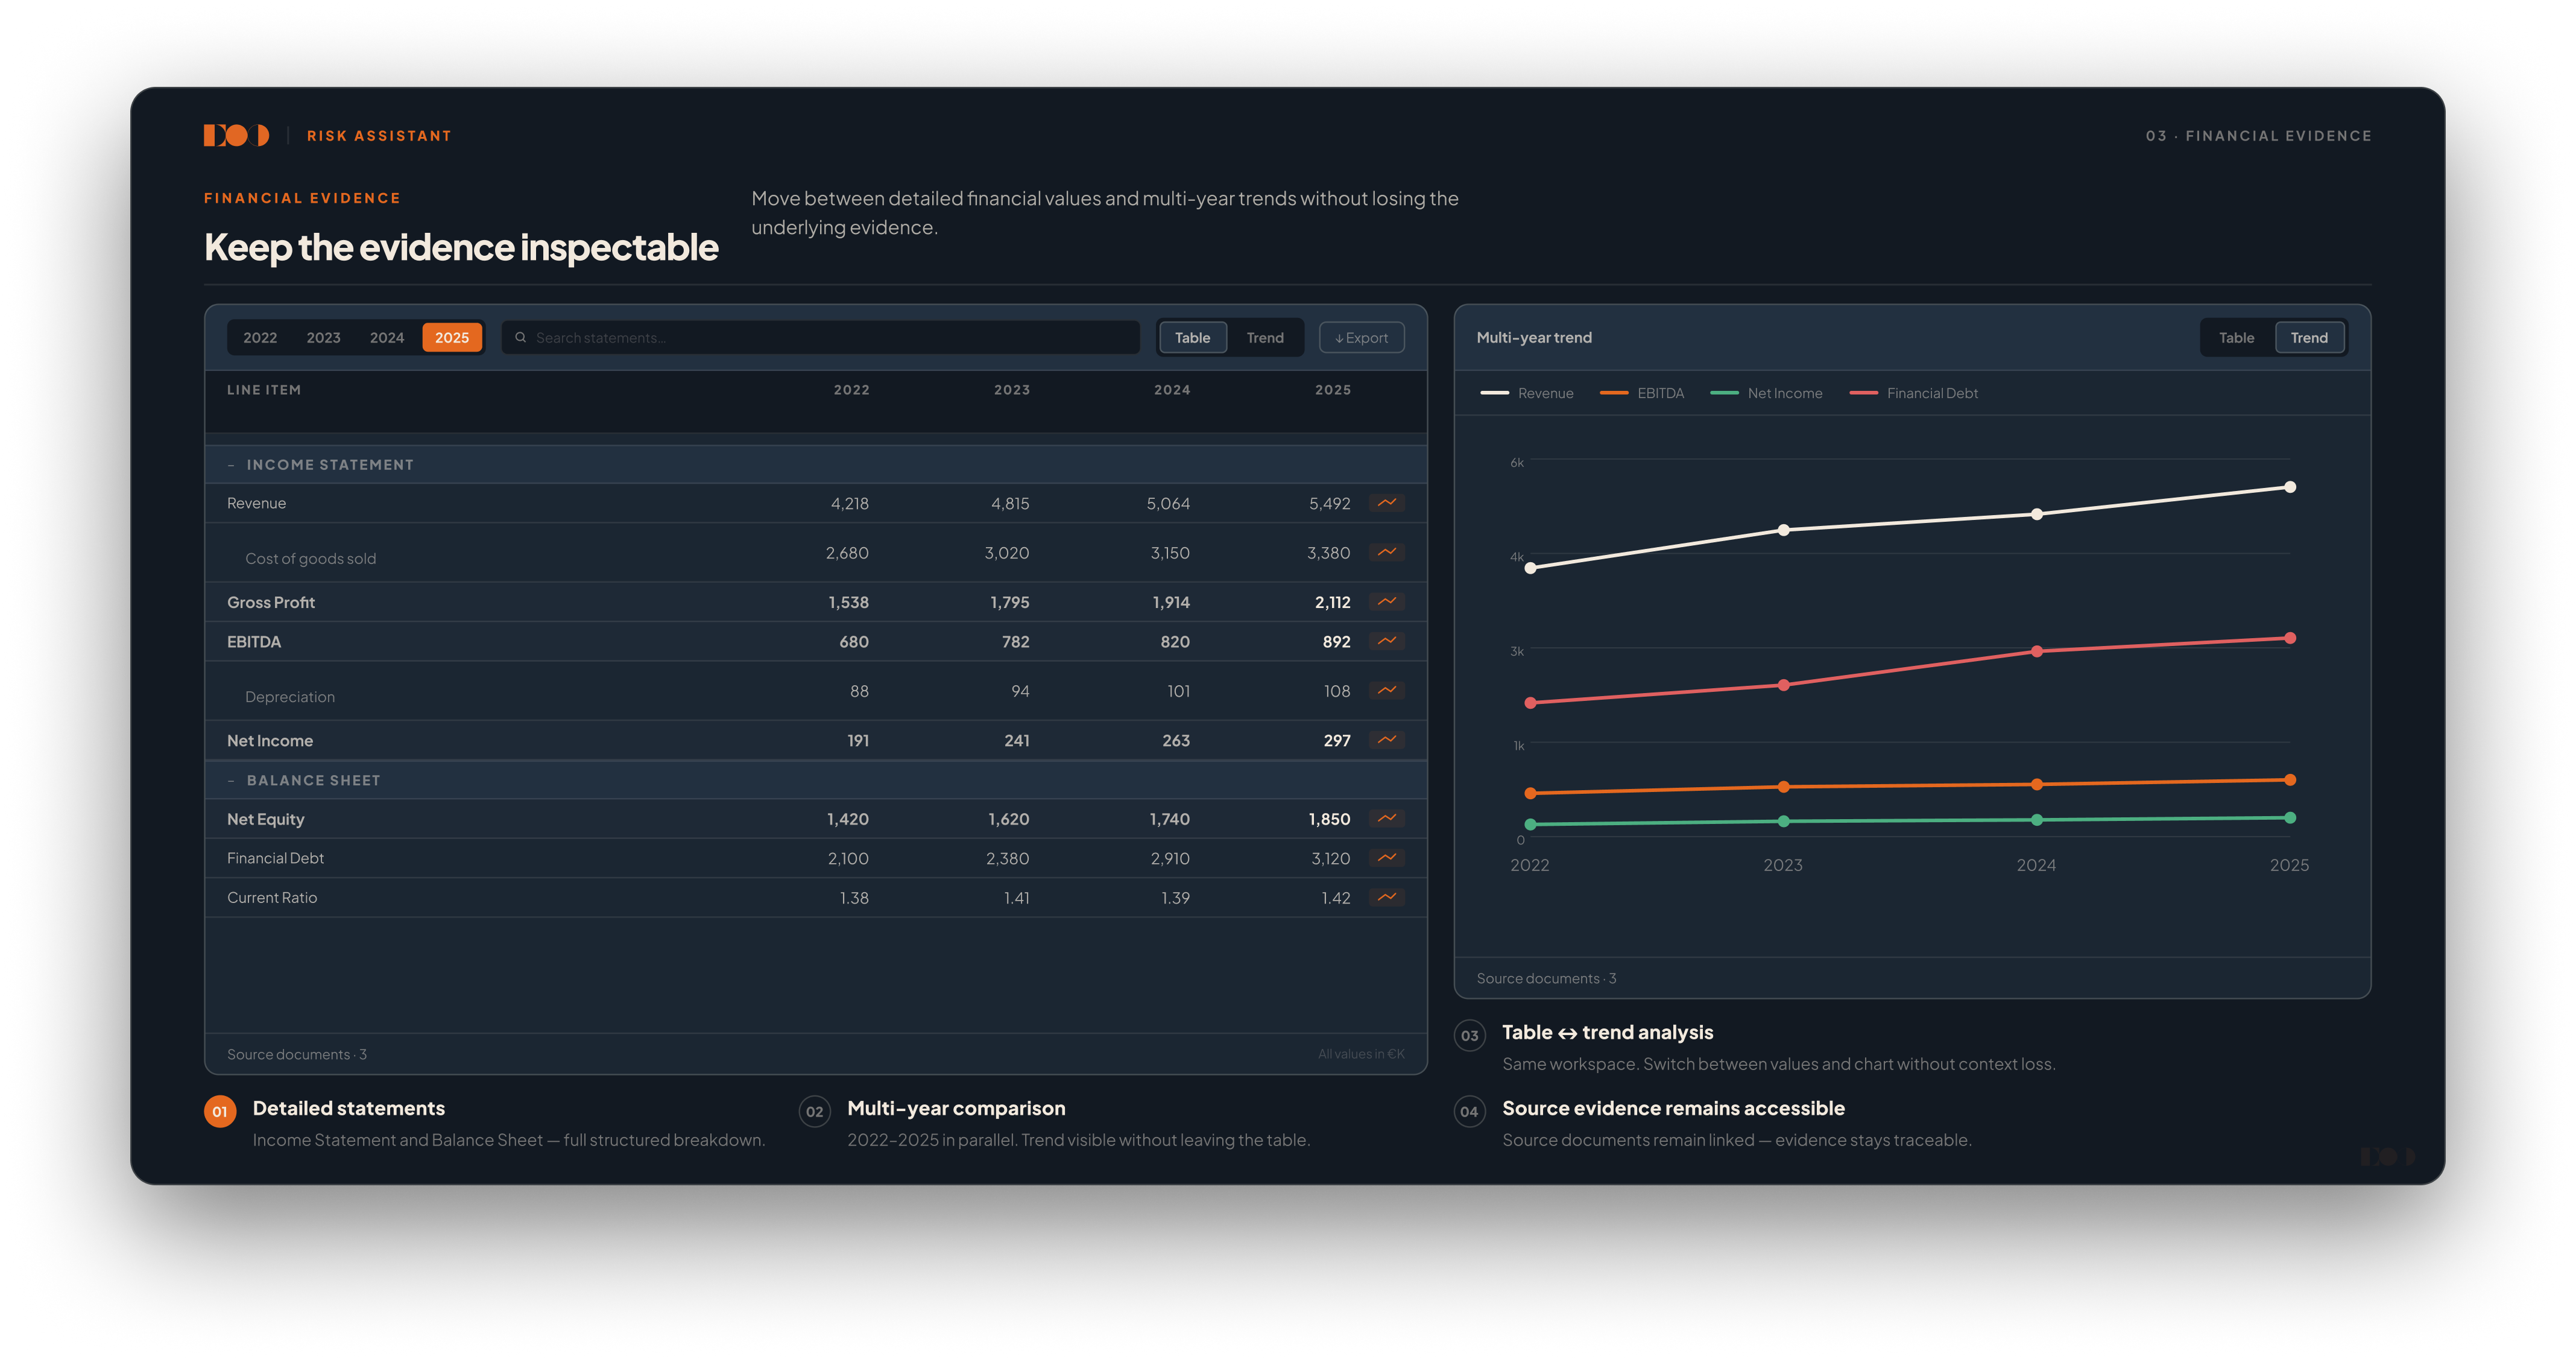The height and width of the screenshot is (1359, 2576).
Task: Open trend sparkline icon in Financial Debt row
Action: coord(1386,858)
